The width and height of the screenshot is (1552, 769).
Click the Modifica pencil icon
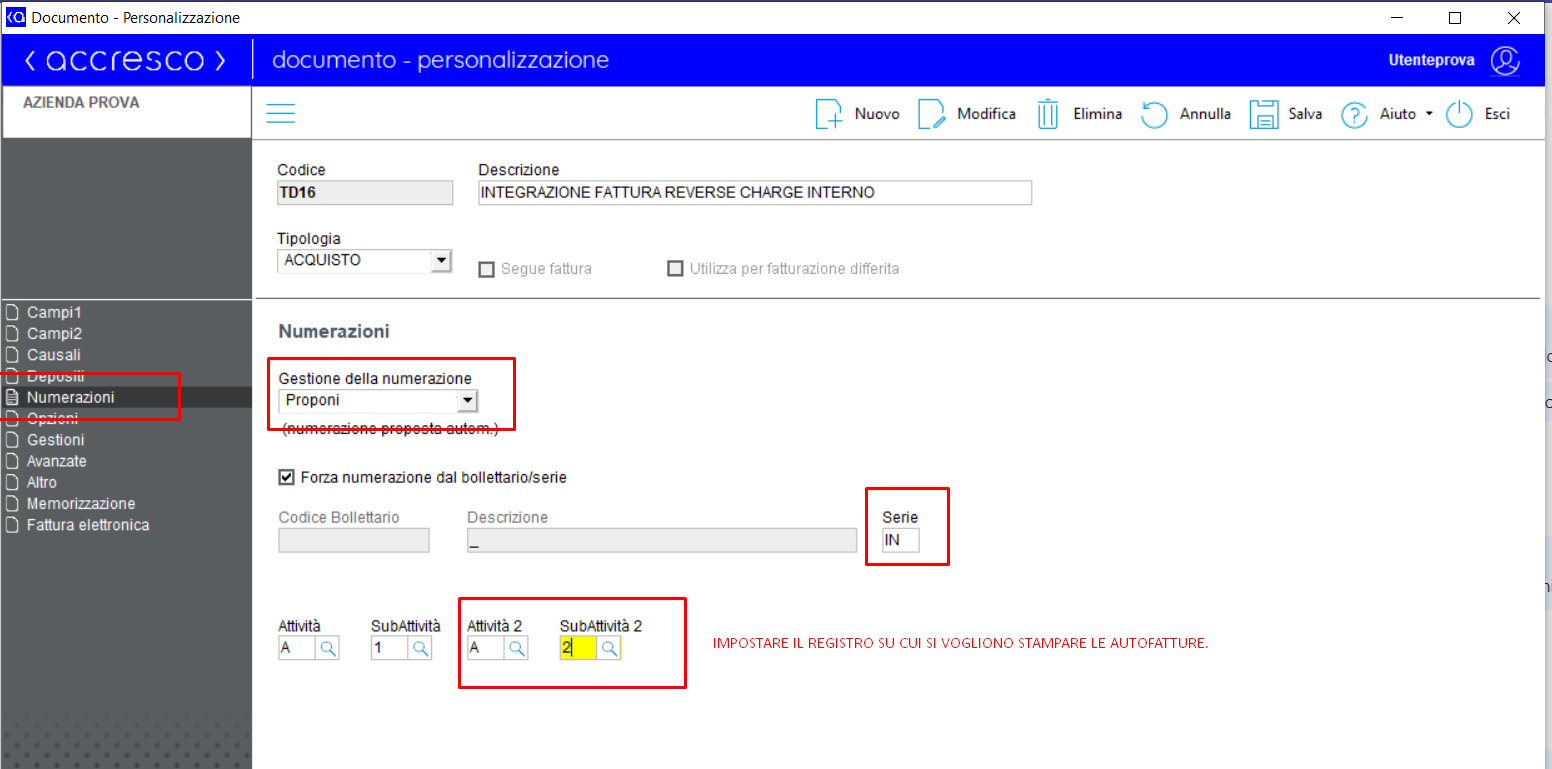[x=932, y=114]
